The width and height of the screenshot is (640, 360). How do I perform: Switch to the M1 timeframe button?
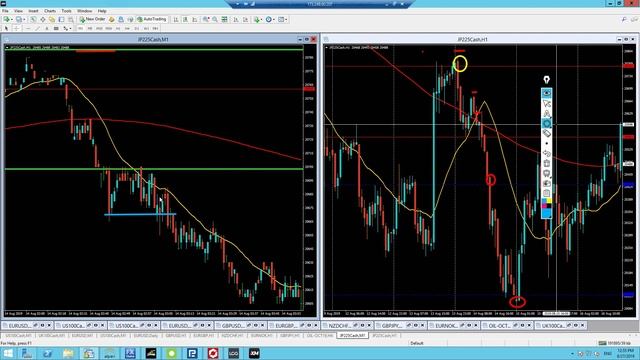coord(80,29)
